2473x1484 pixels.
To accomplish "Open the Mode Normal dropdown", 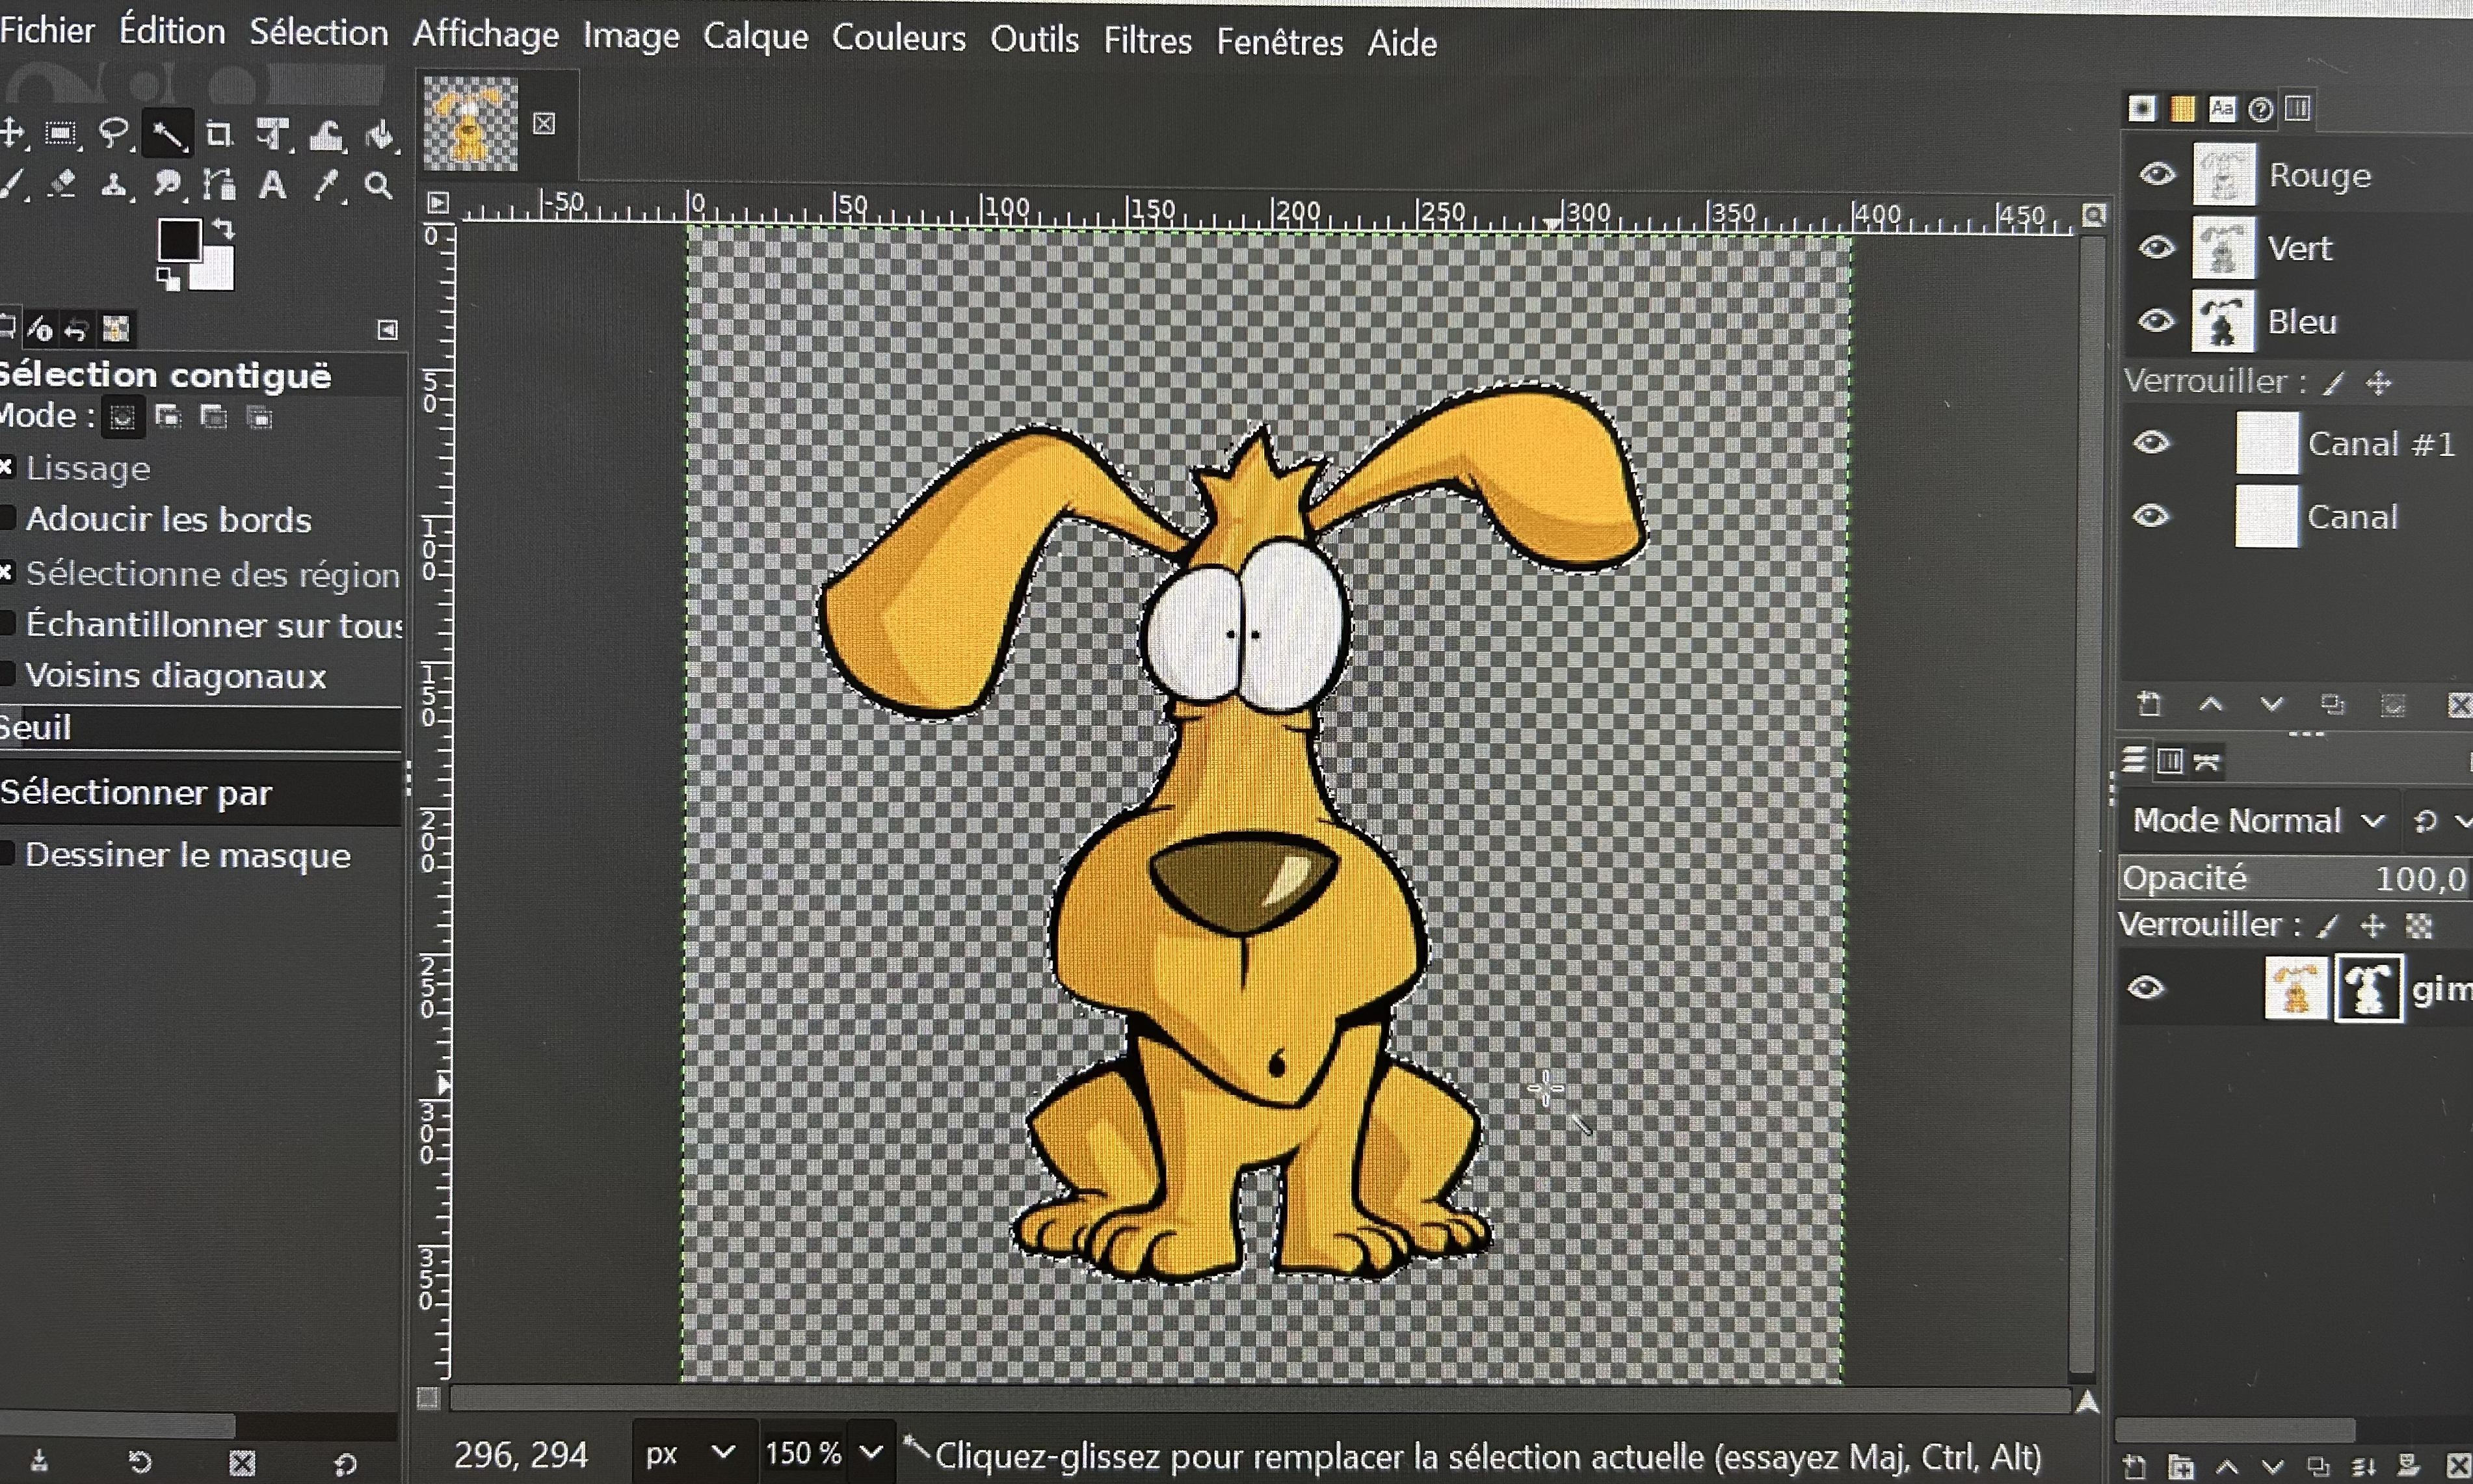I will pos(2256,821).
